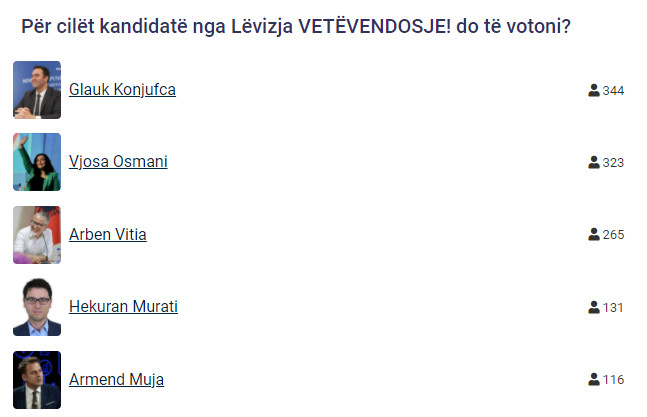Click the voter icon beside 265
This screenshot has height=417, width=647.
click(594, 235)
